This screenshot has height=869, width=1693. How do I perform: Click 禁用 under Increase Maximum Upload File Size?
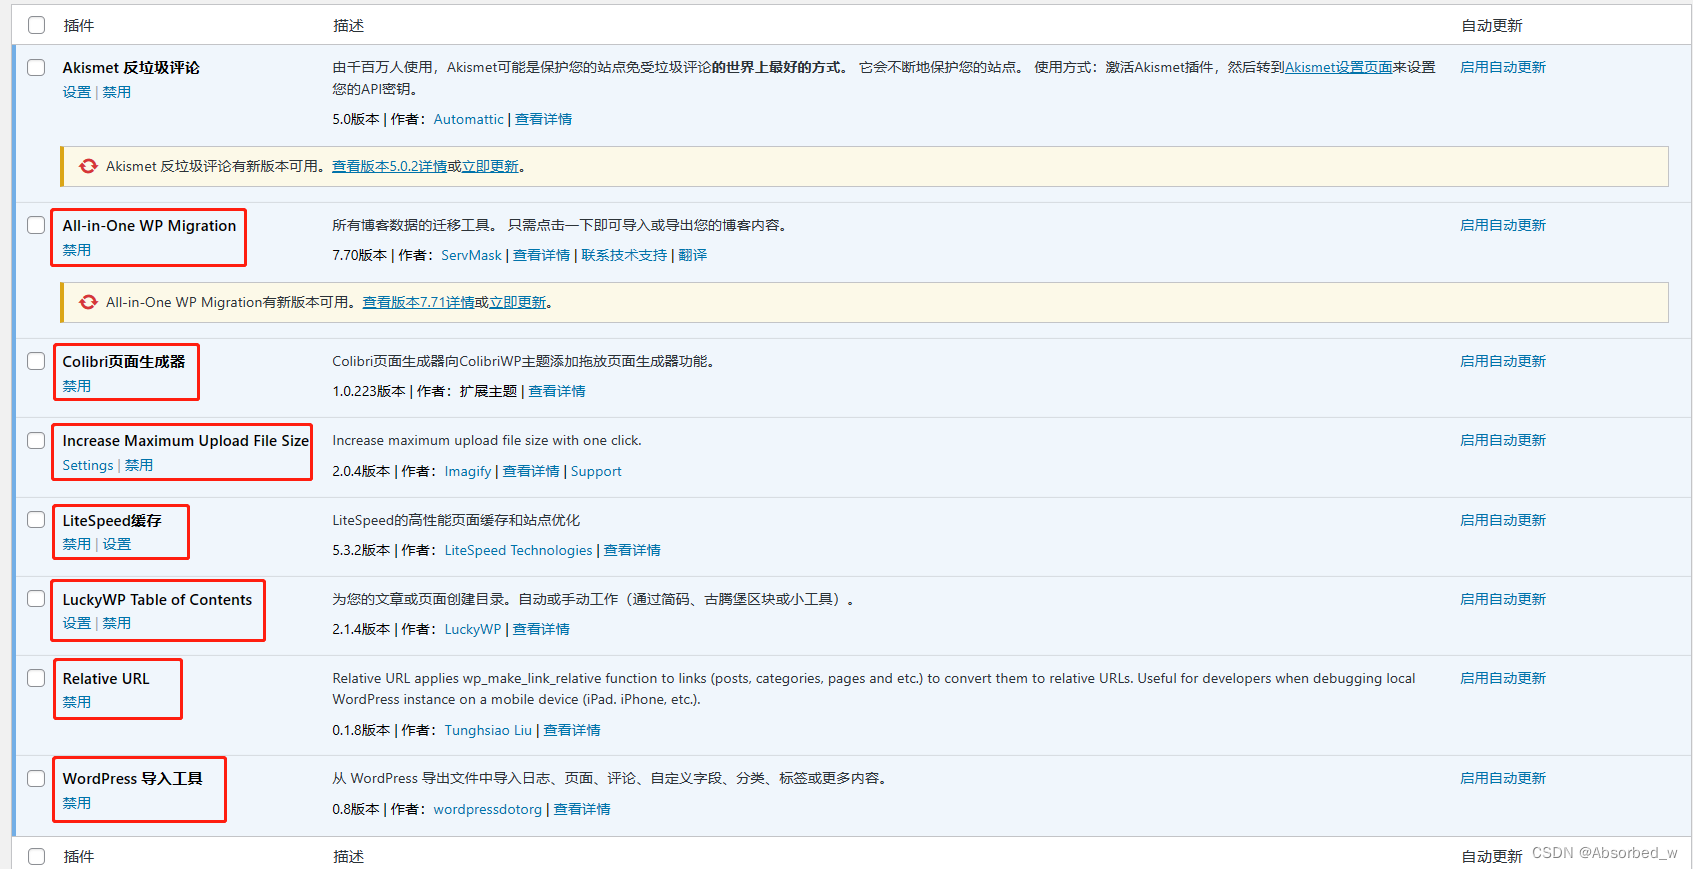tap(139, 465)
